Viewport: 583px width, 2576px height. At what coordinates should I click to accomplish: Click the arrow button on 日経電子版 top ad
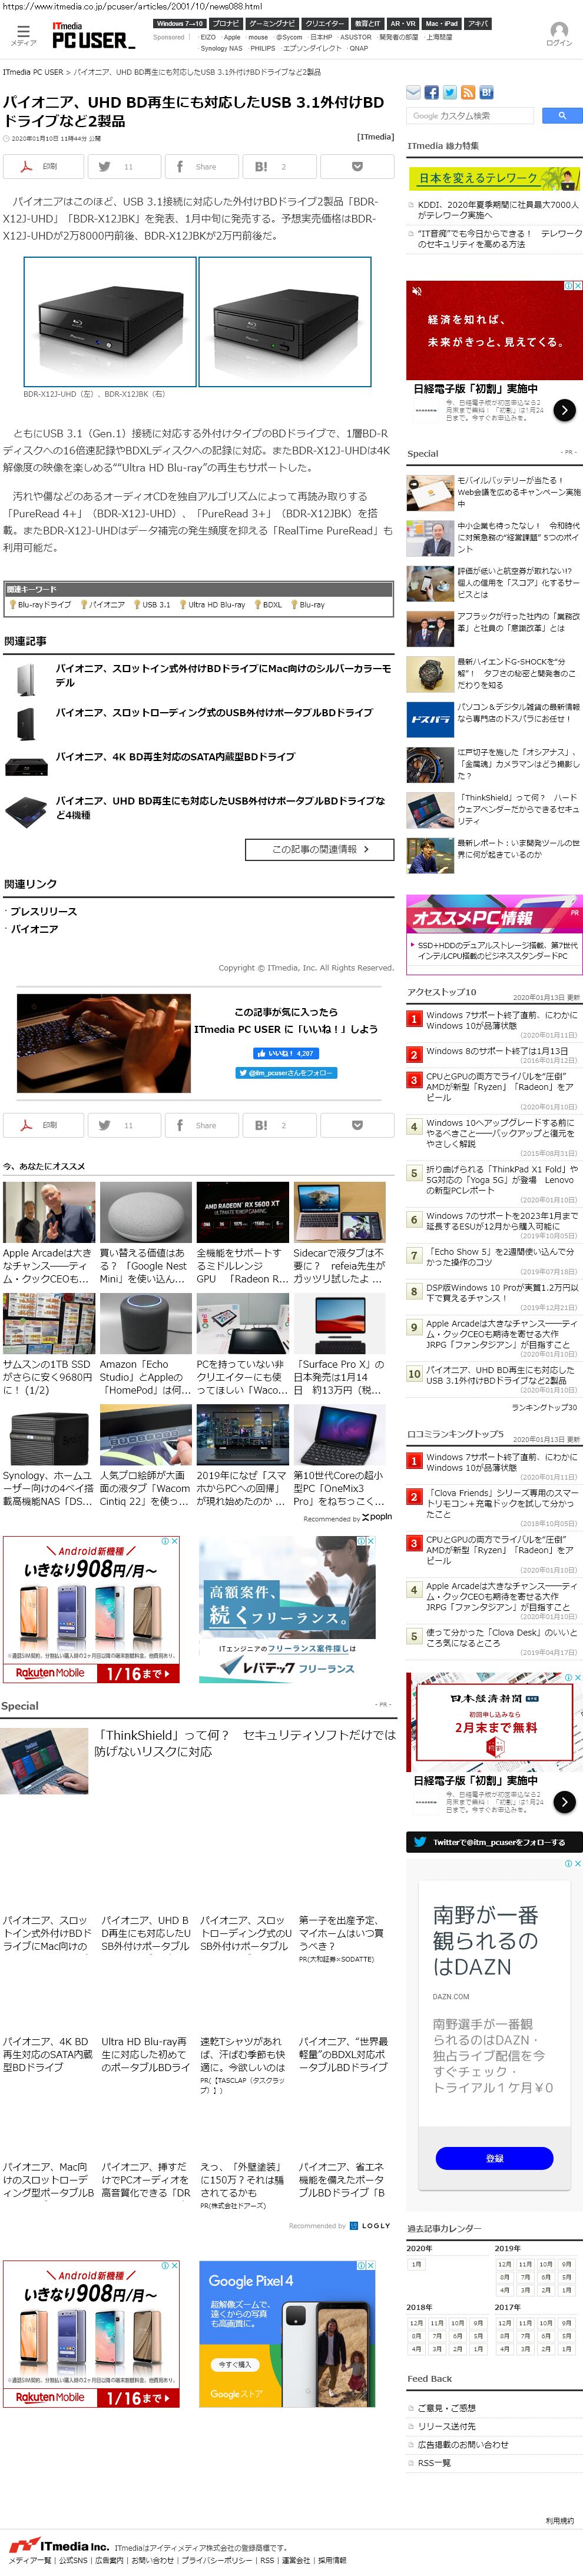pyautogui.click(x=564, y=409)
